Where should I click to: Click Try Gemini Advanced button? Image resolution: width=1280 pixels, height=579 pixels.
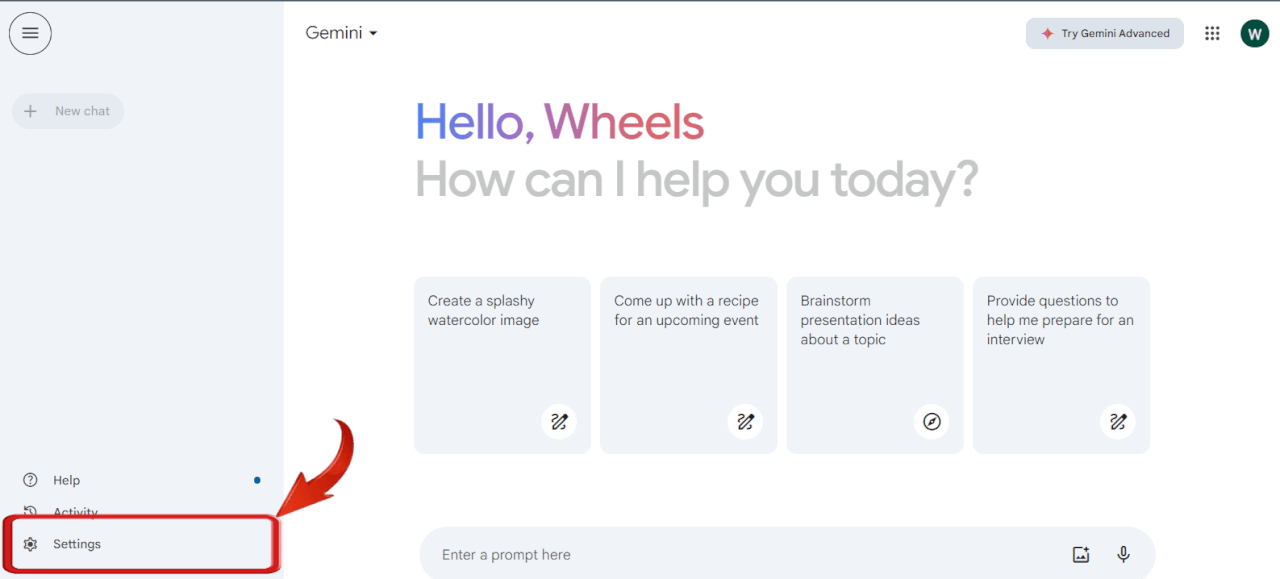coord(1104,33)
